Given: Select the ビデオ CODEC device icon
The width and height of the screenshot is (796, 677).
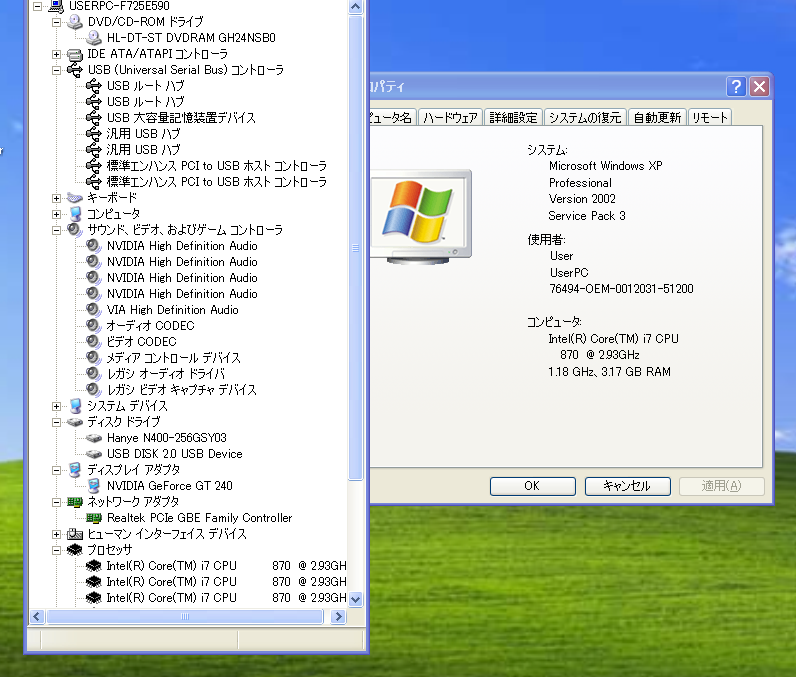Looking at the screenshot, I should pyautogui.click(x=93, y=342).
